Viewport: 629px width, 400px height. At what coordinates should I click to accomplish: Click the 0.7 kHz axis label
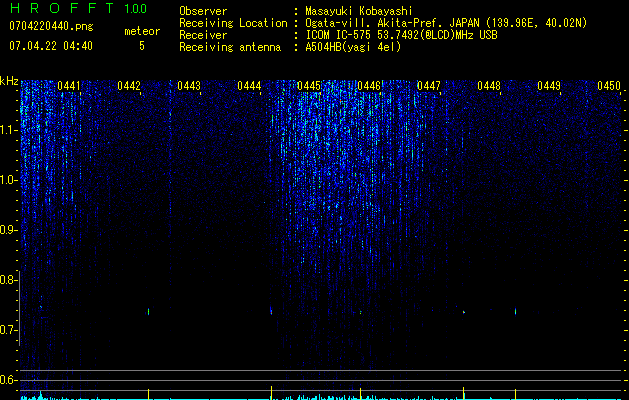tap(8, 330)
